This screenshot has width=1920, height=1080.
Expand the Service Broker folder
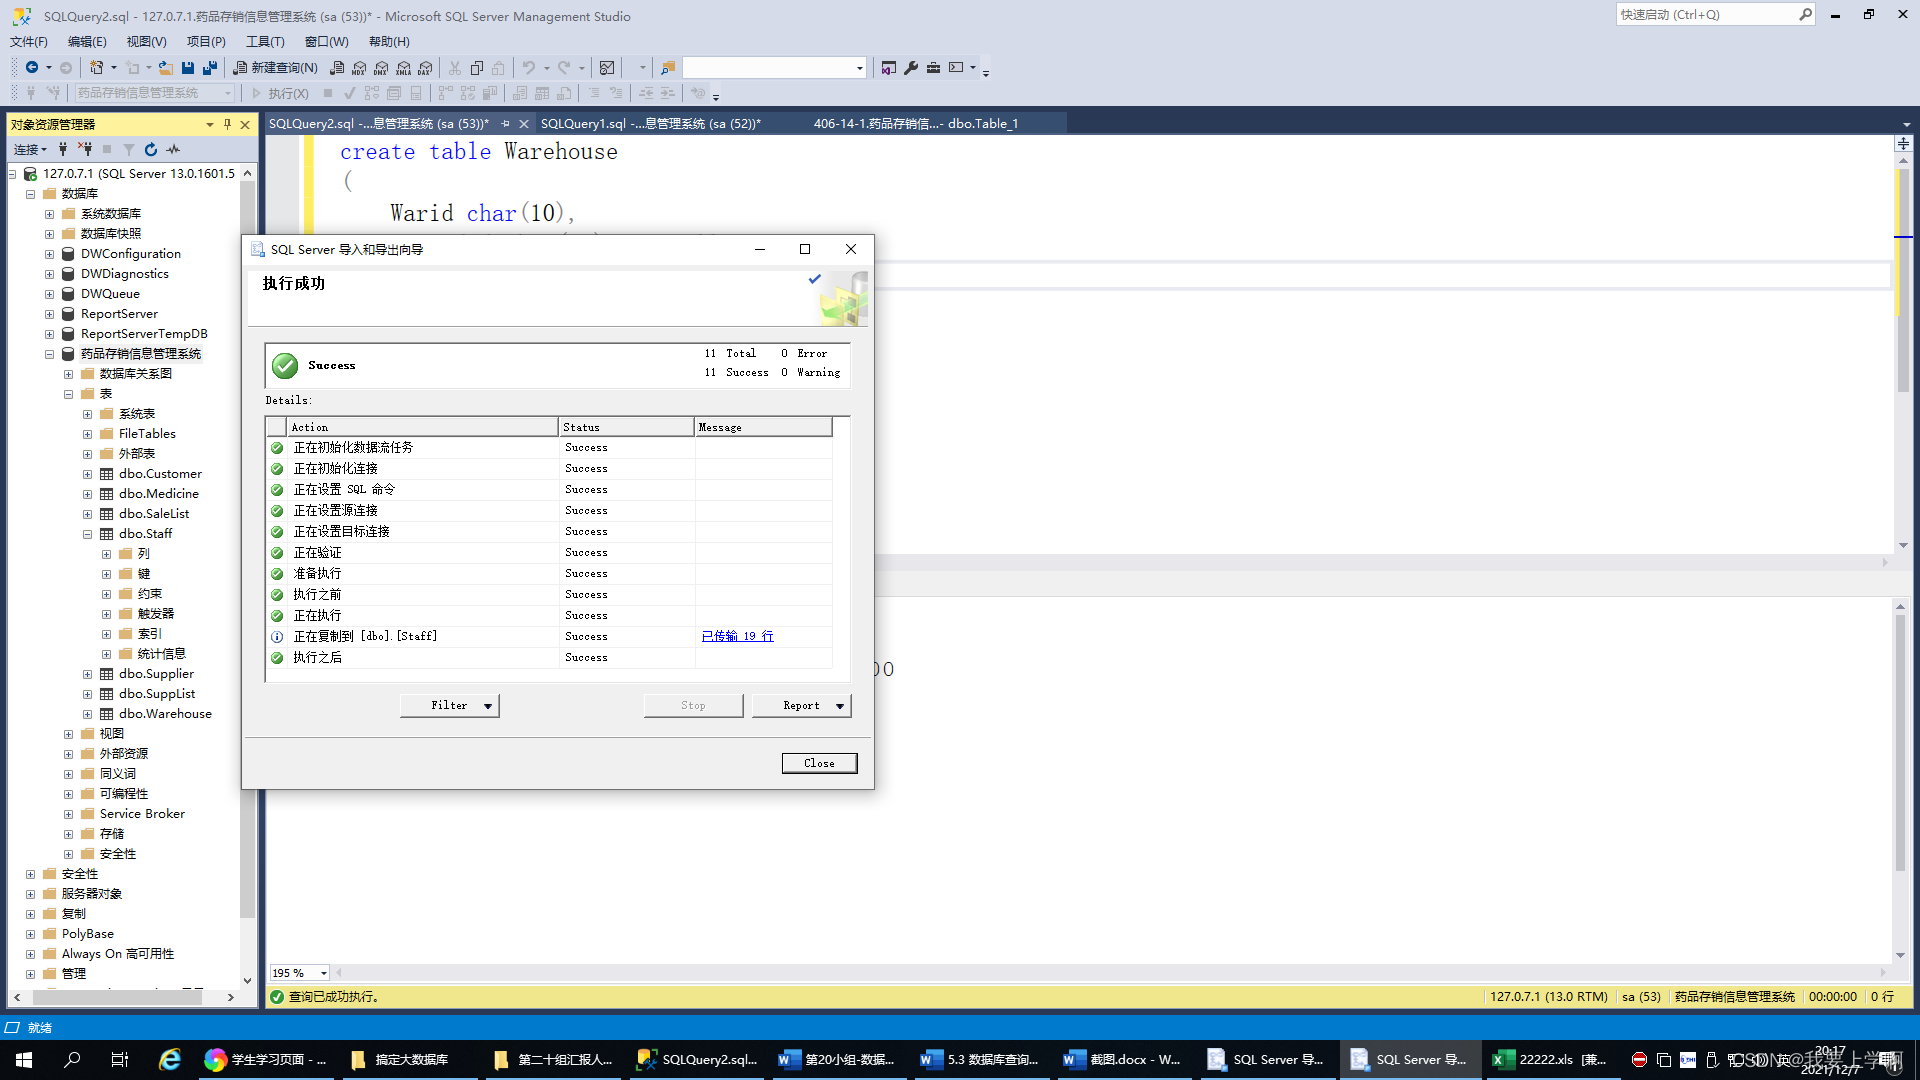coord(68,814)
